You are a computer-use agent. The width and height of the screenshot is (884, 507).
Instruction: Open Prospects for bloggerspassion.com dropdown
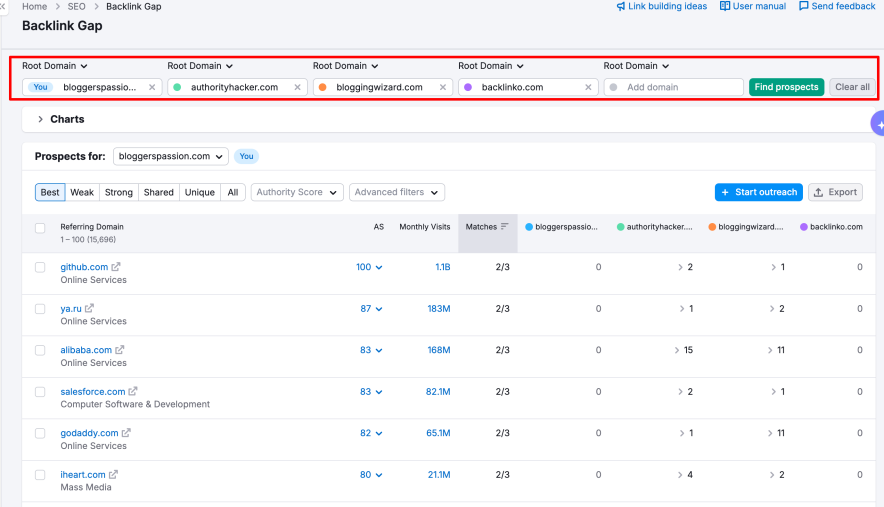[x=170, y=156]
